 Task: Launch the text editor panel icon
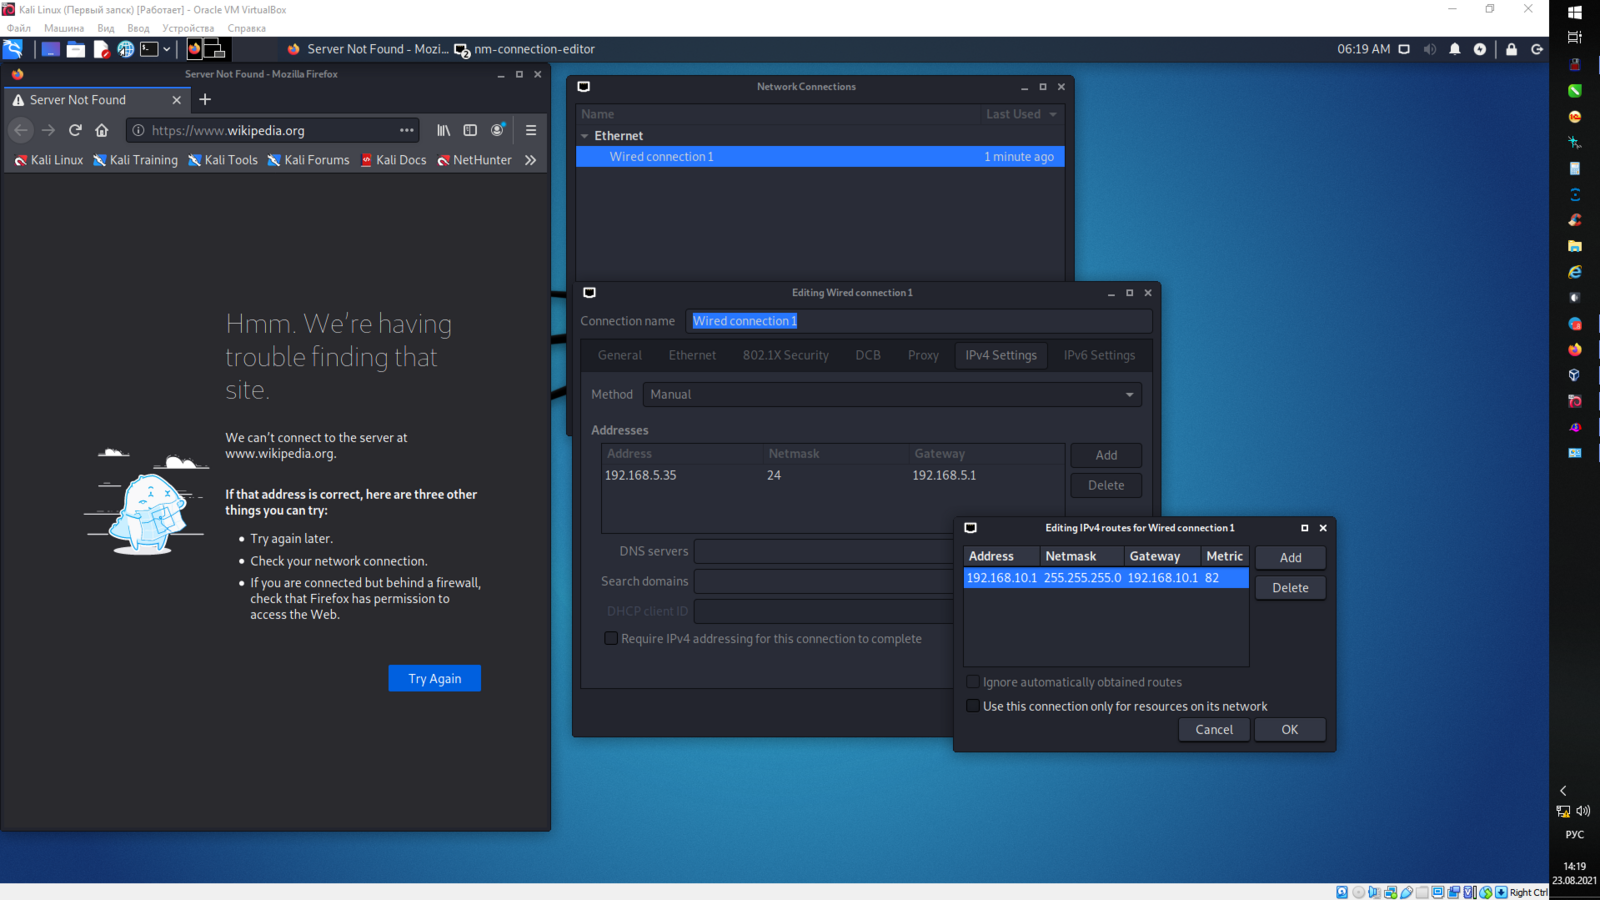(x=101, y=49)
